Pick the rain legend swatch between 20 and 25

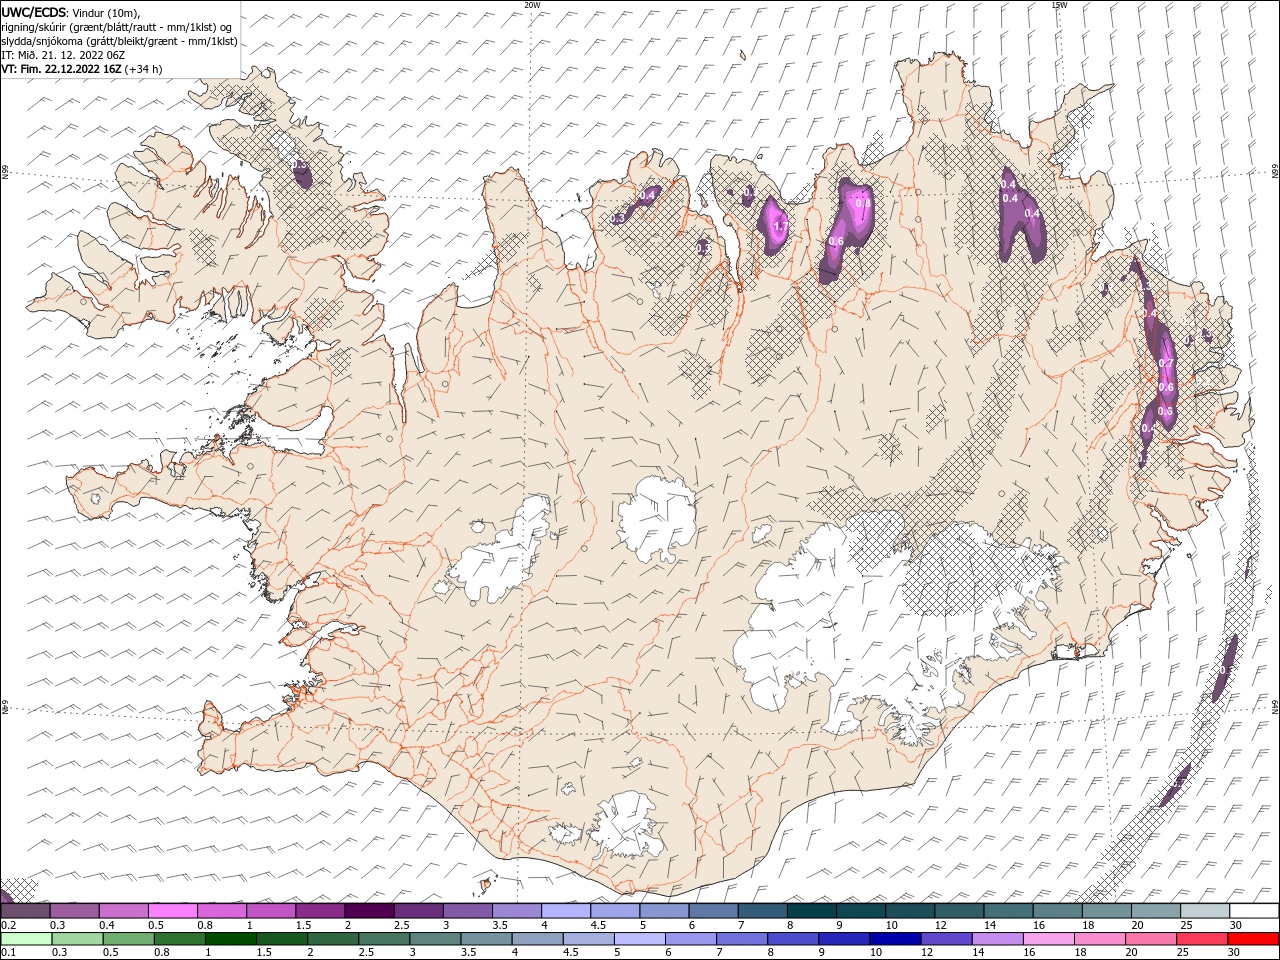[x=1150, y=939]
